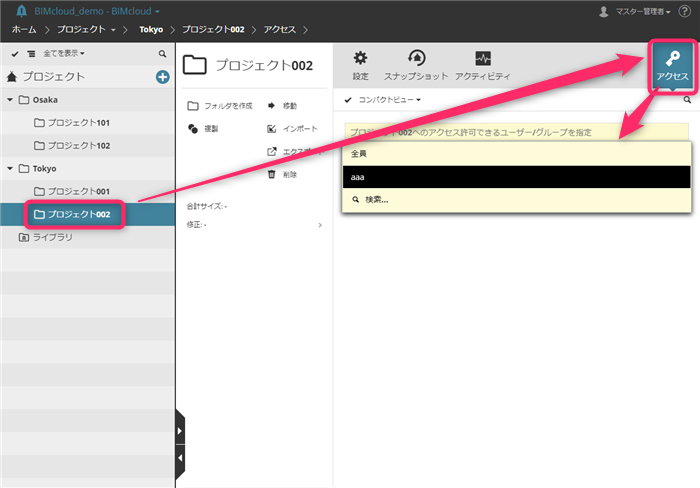Click the collapse panel left arrow handle

tap(180, 458)
